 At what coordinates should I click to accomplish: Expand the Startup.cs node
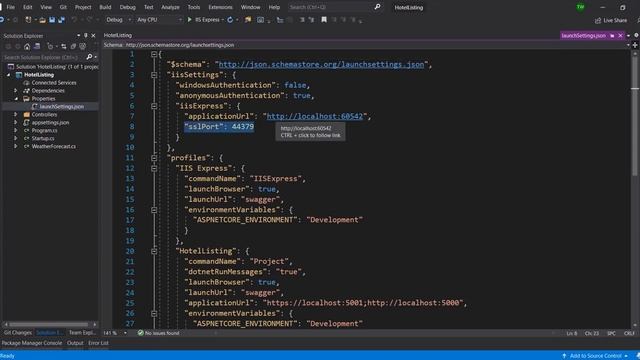(x=16, y=138)
